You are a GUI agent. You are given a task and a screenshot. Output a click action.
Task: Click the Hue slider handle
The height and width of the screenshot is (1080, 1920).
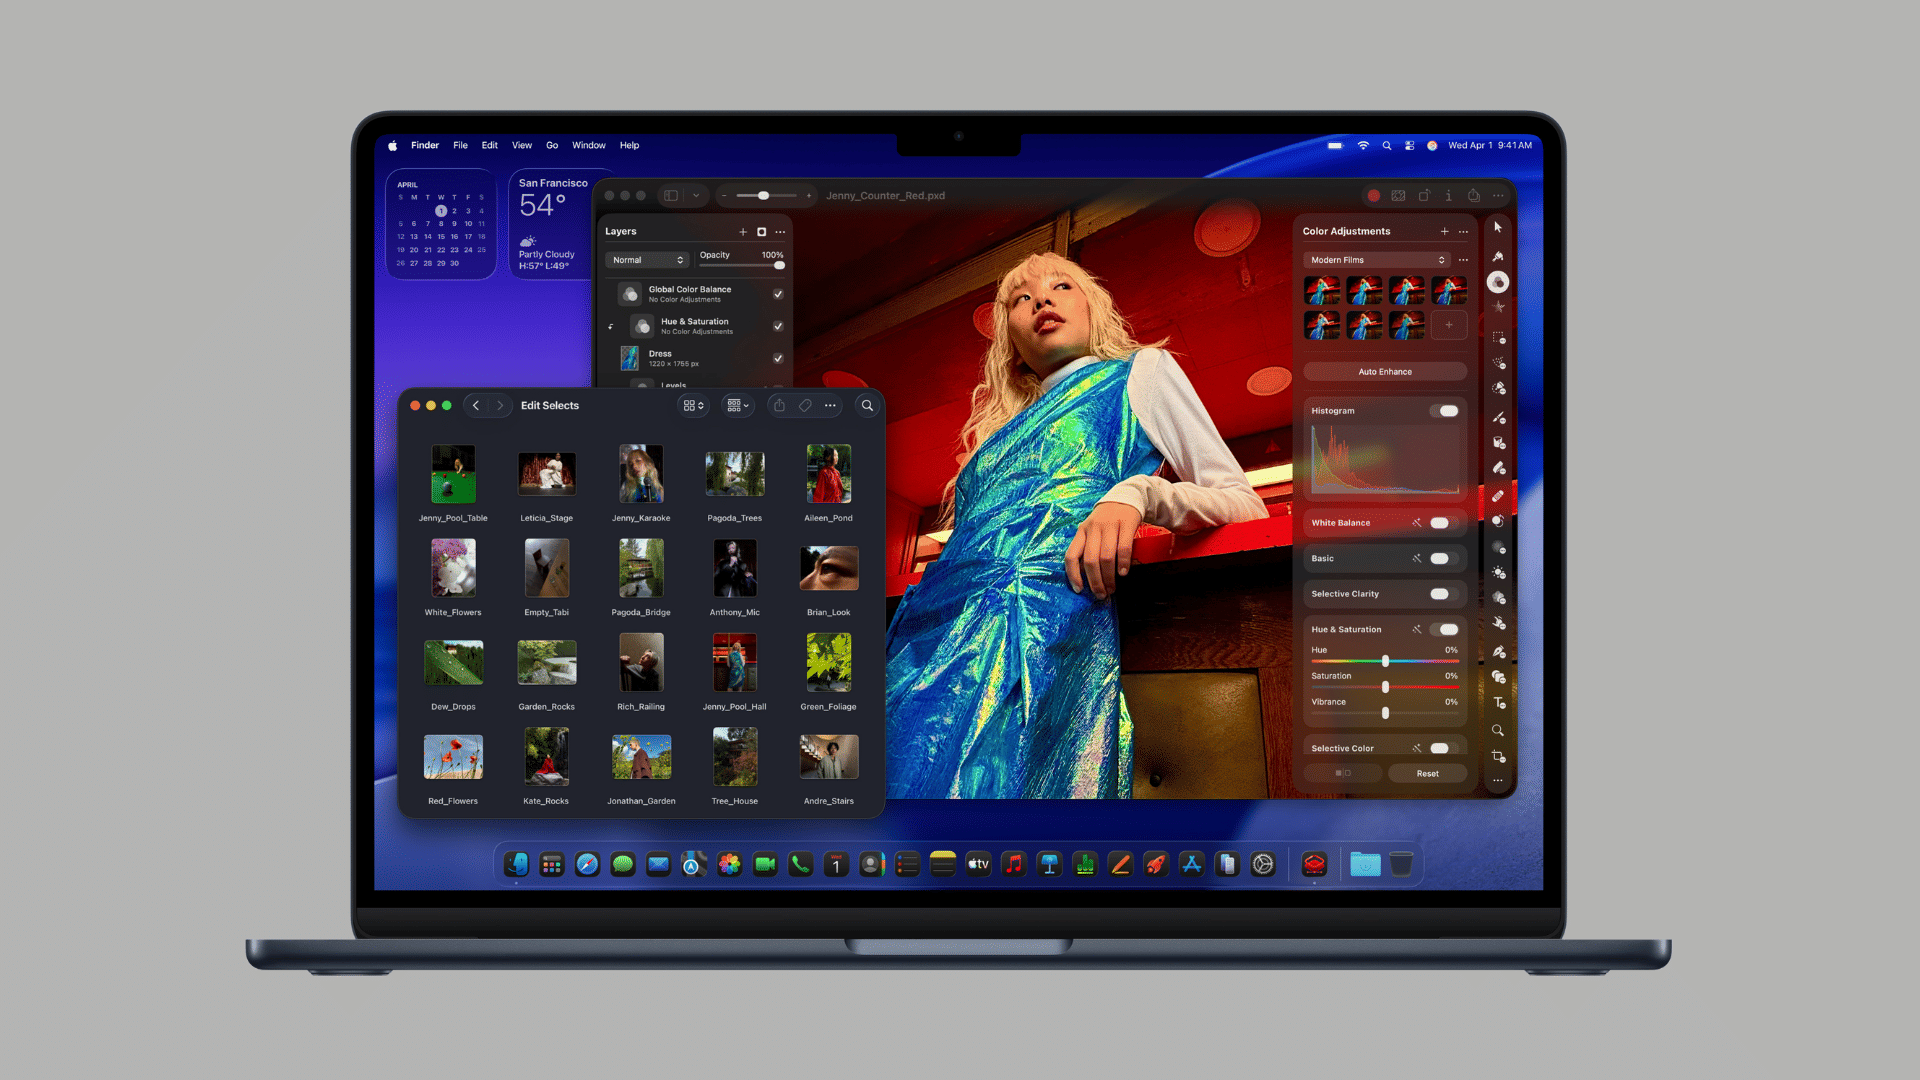click(x=1384, y=661)
